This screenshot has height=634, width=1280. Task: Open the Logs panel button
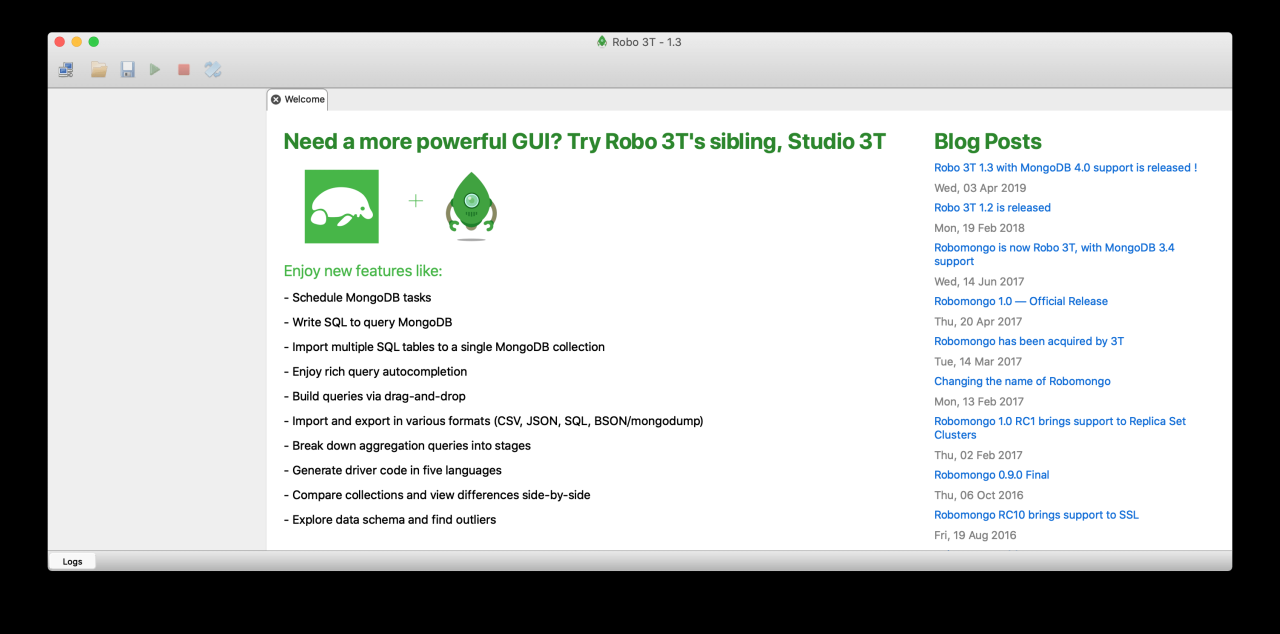(x=72, y=562)
